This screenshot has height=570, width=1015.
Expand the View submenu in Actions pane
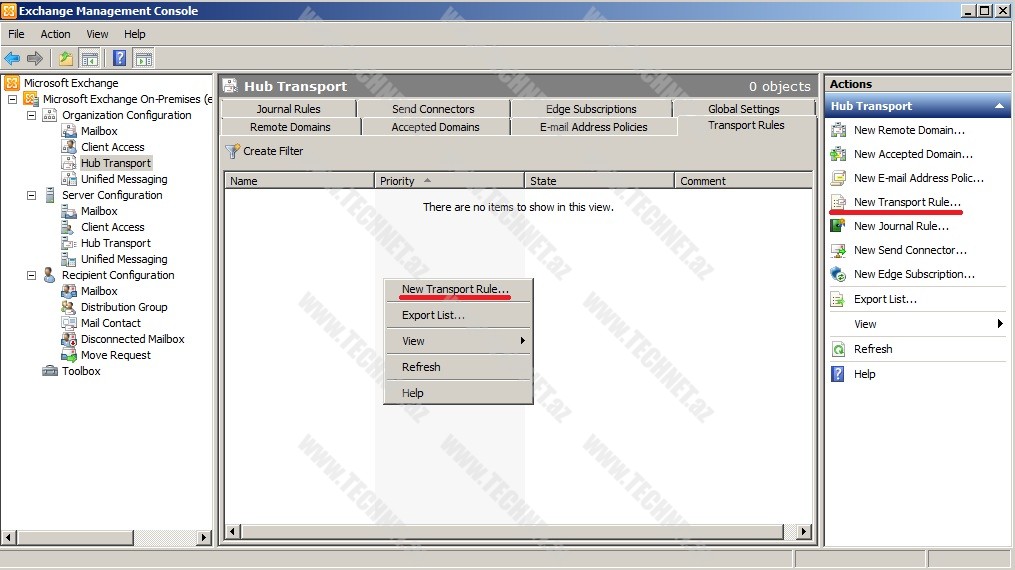pos(1000,324)
